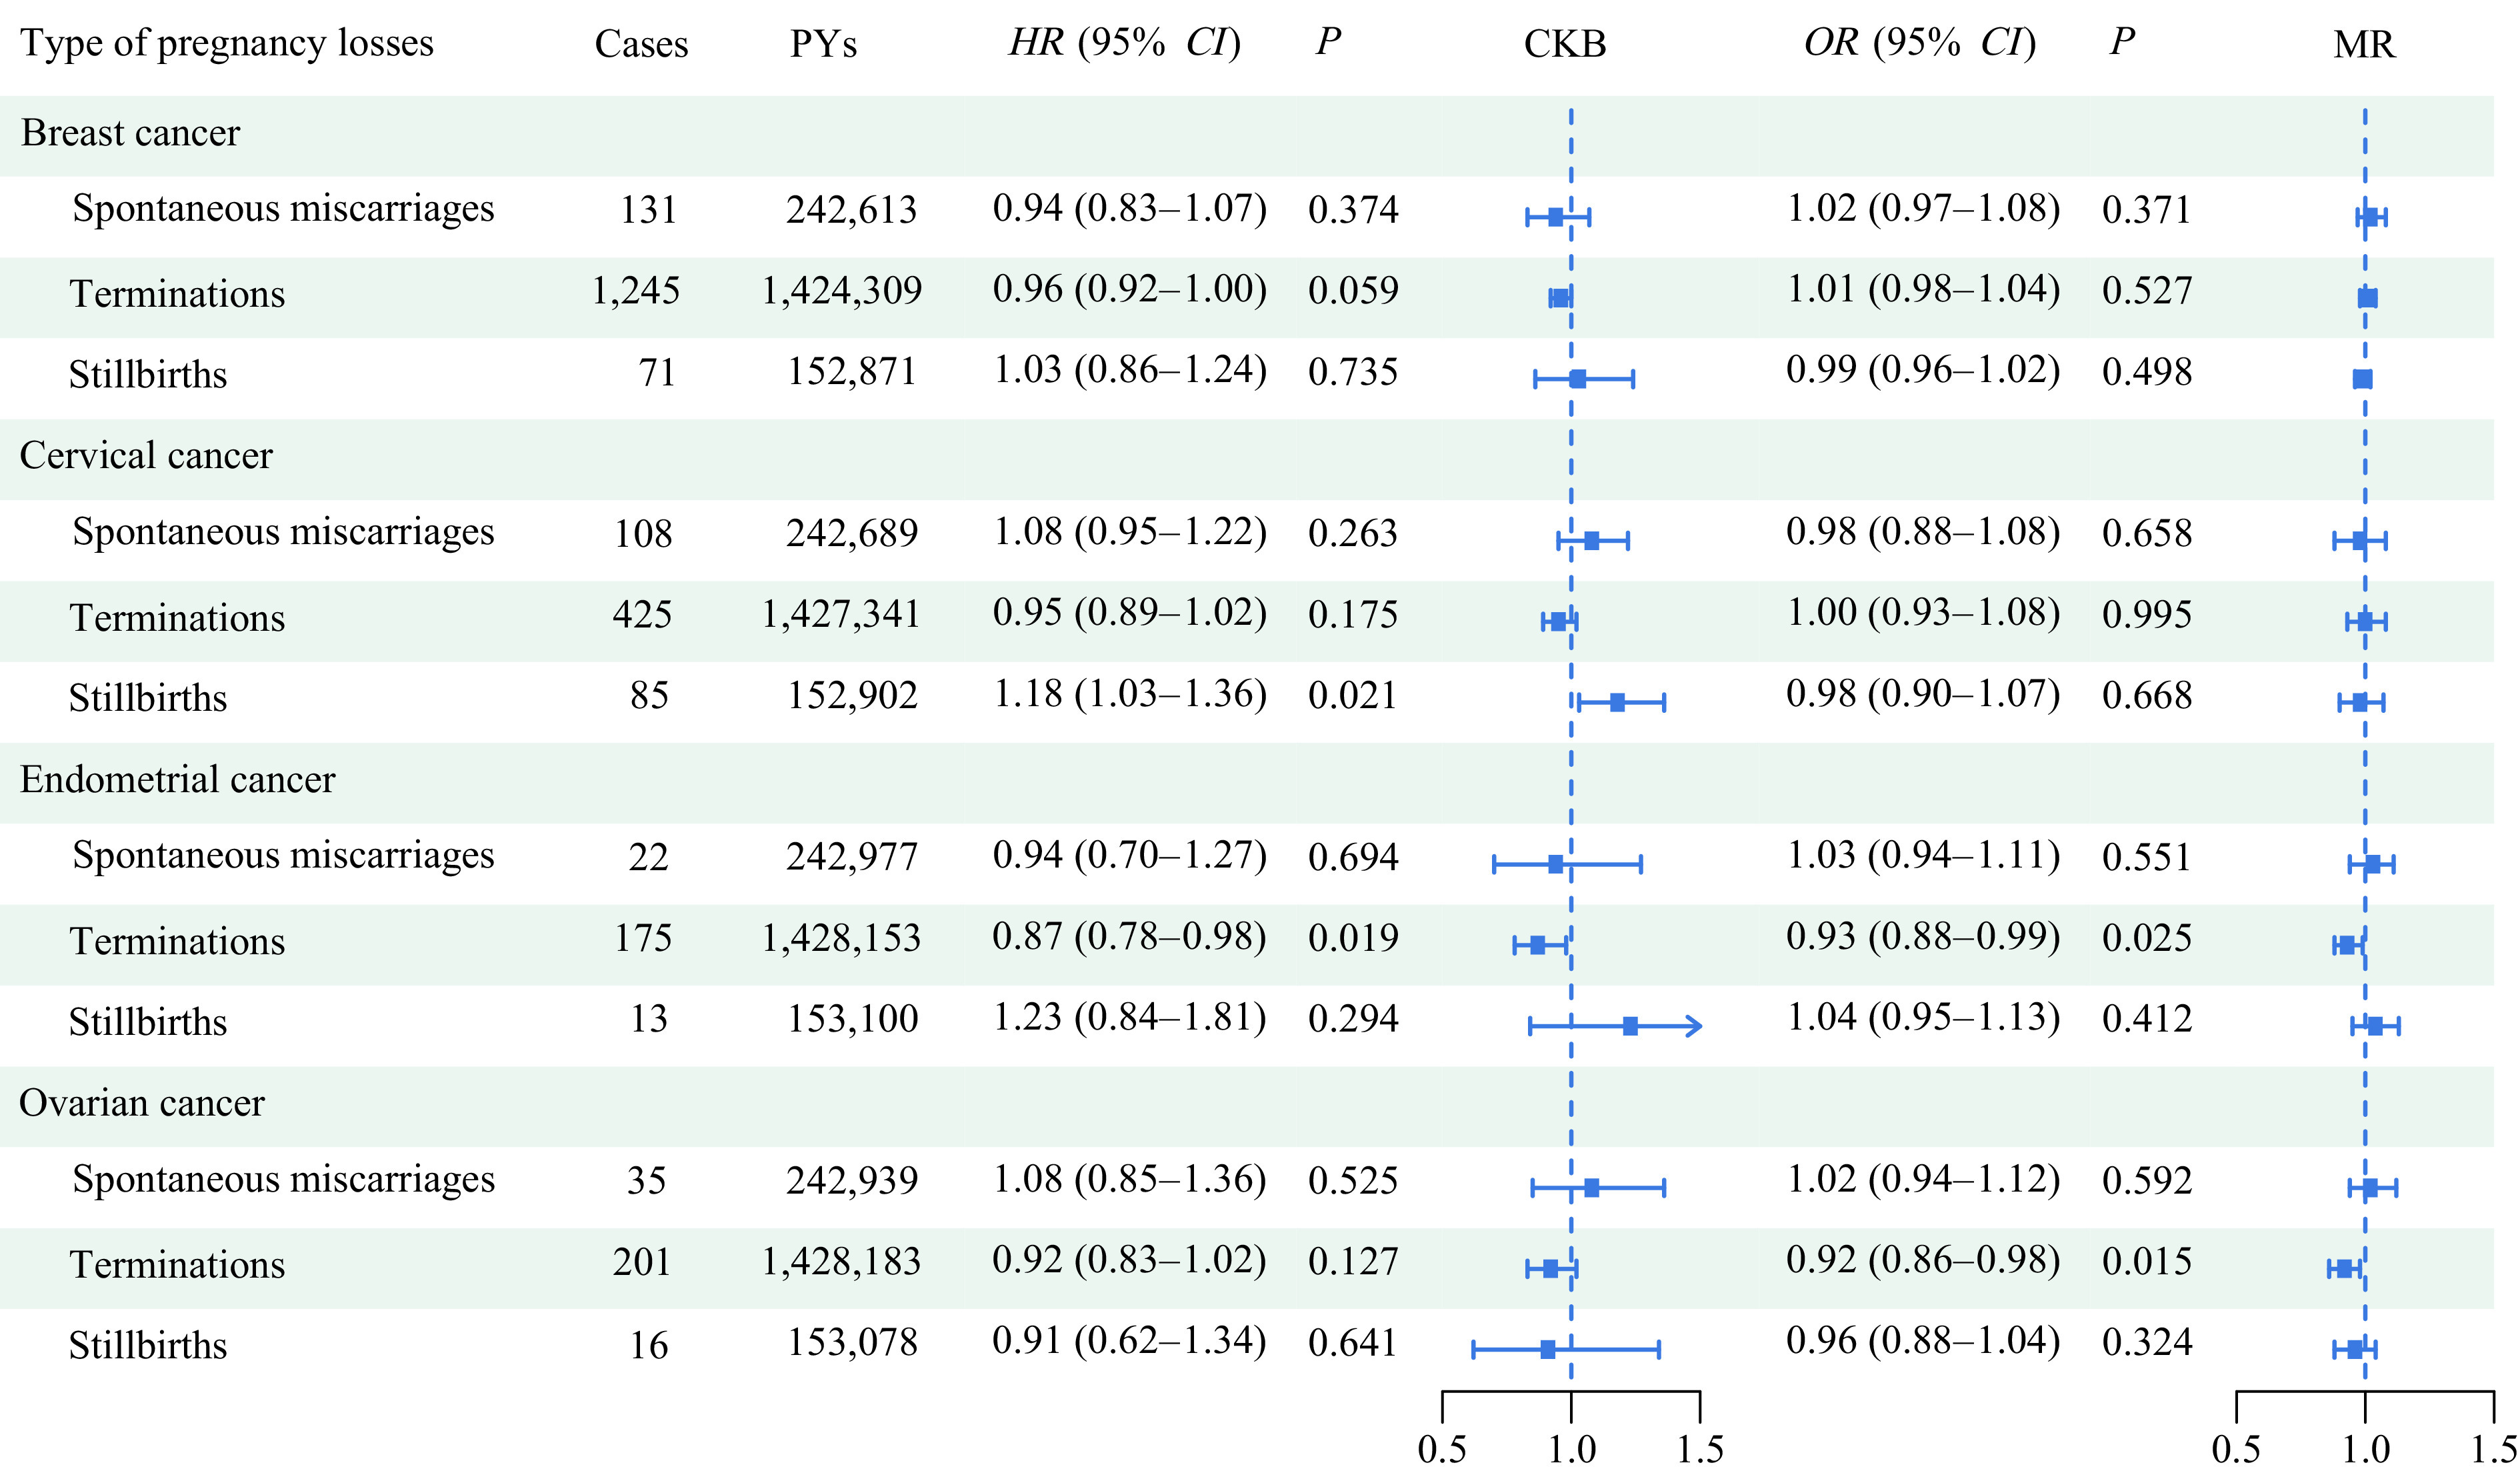The image size is (2520, 1475).
Task: Select OR '0.93 (0.88–0.99)'
Action: [x=1924, y=937]
